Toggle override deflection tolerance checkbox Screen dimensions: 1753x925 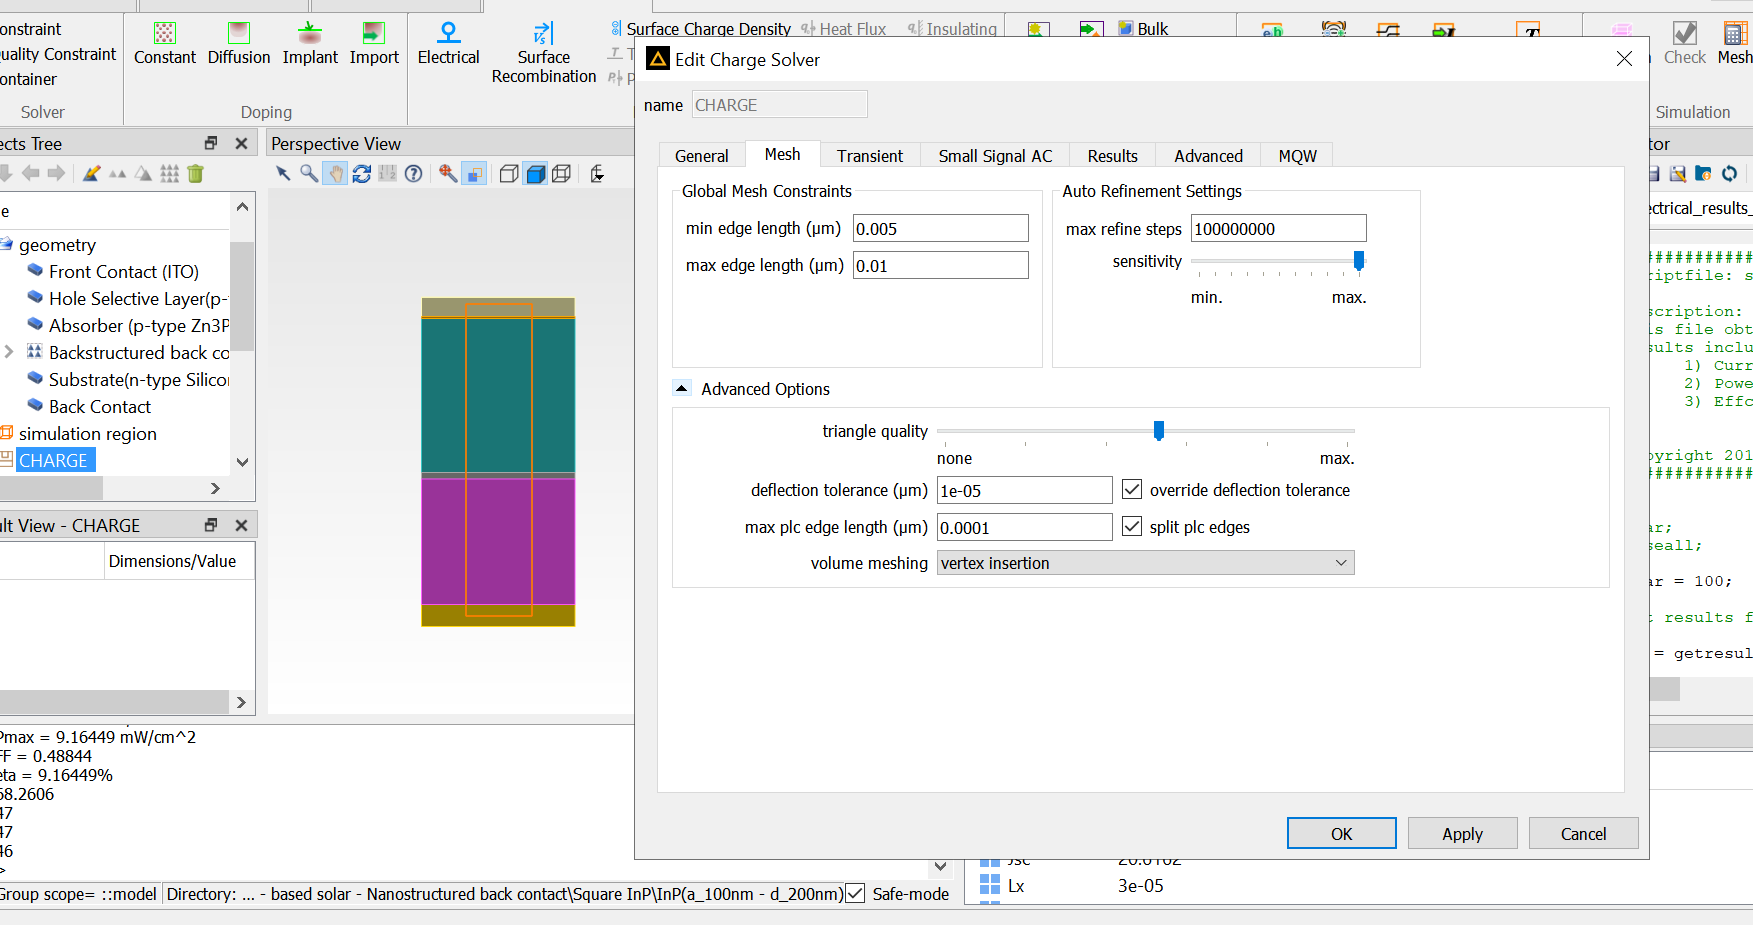1132,490
